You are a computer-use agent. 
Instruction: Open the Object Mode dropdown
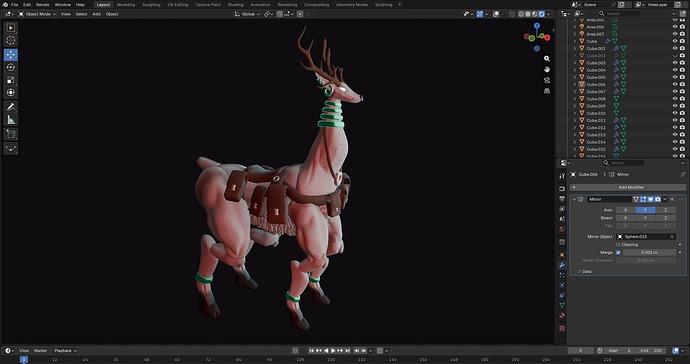[37, 14]
